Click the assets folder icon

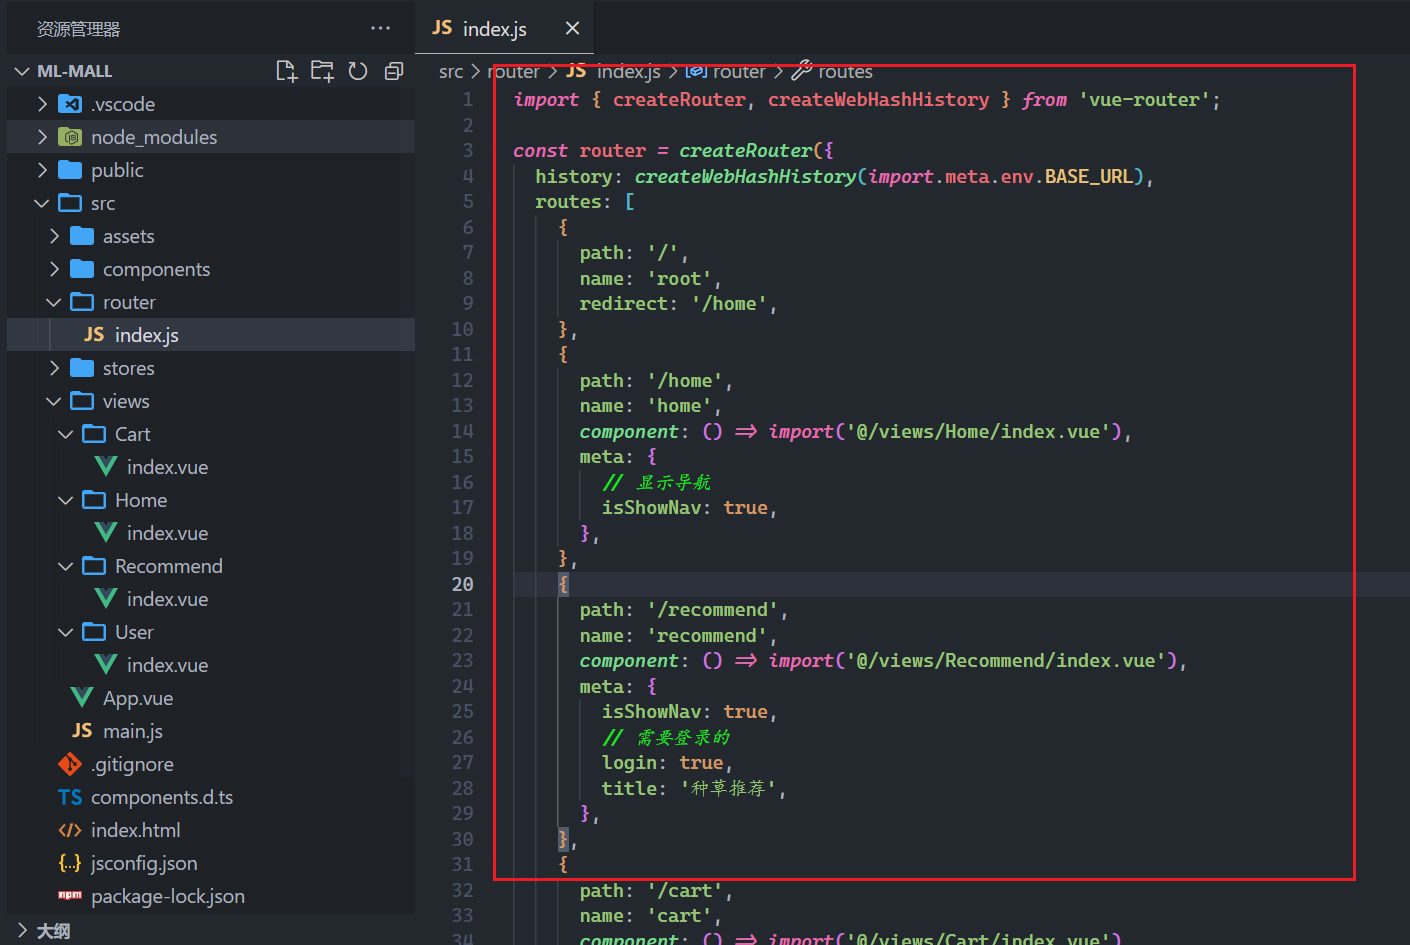[x=82, y=236]
